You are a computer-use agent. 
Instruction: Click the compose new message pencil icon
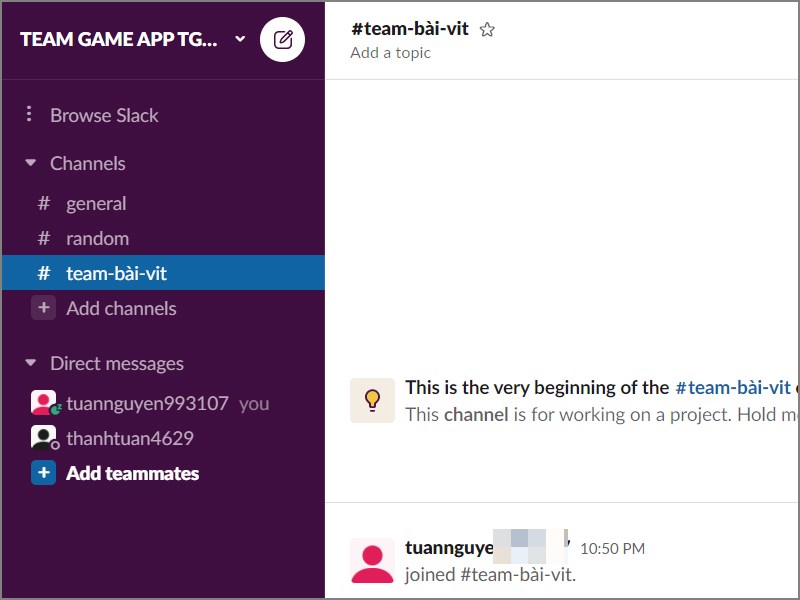point(282,39)
